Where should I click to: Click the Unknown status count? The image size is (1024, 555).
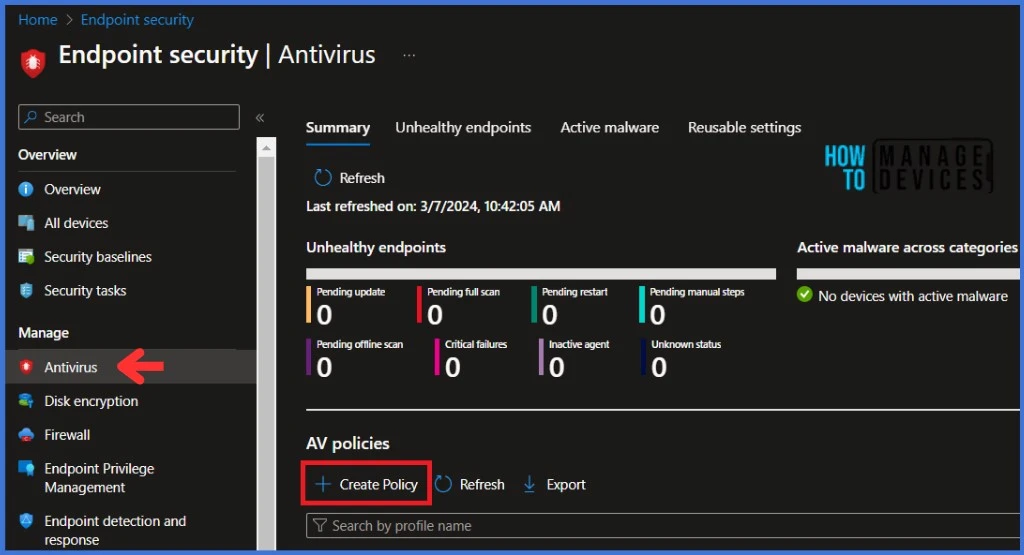click(x=659, y=367)
